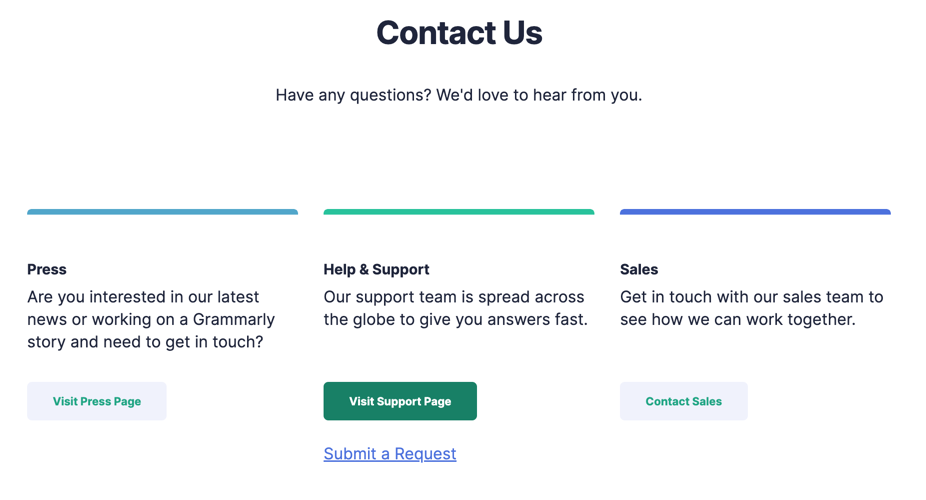Click the green bar above Help & Support

click(x=459, y=212)
